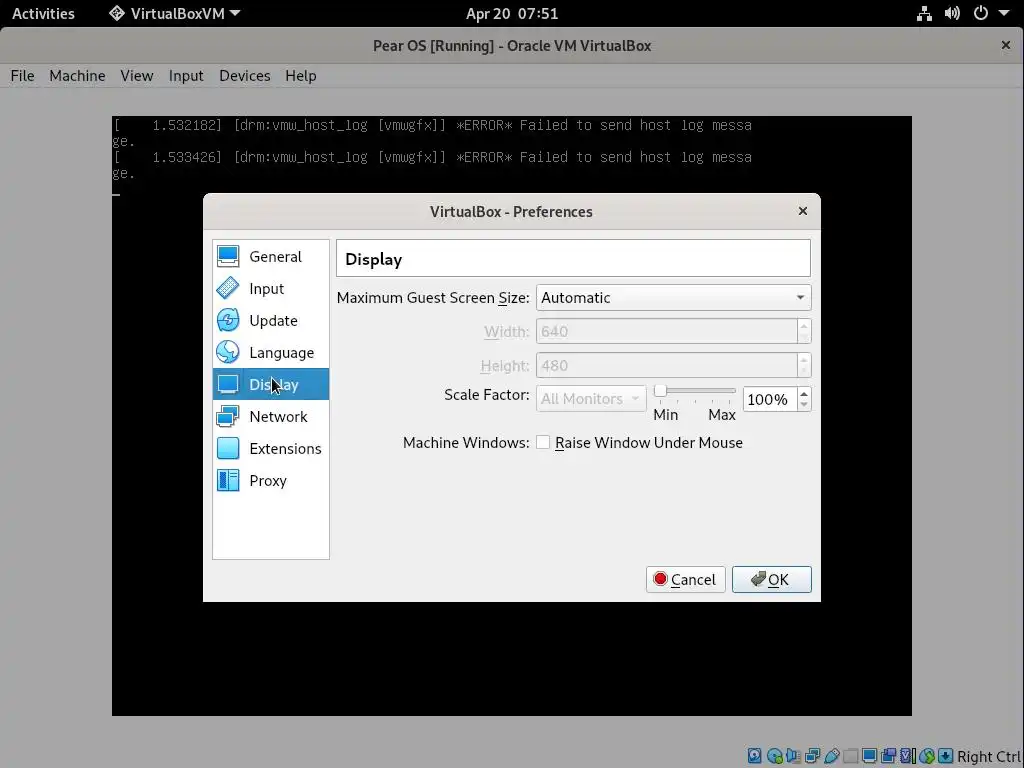Click the mouse integration status icon
Viewport: 1024px width, 768px height.
[927, 756]
